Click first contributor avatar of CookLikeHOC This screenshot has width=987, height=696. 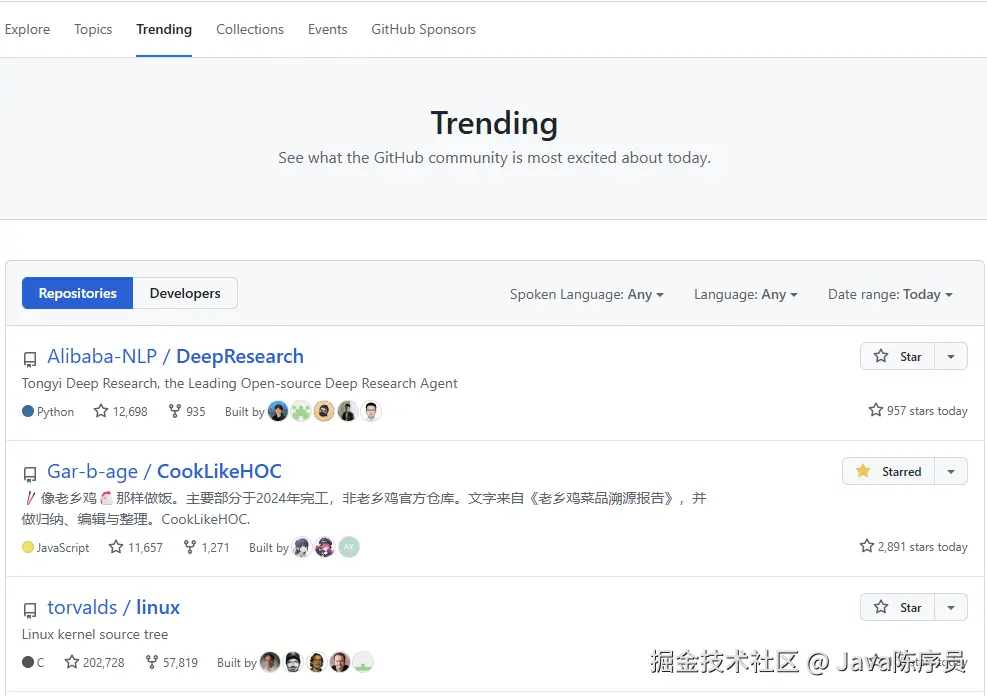[x=302, y=547]
